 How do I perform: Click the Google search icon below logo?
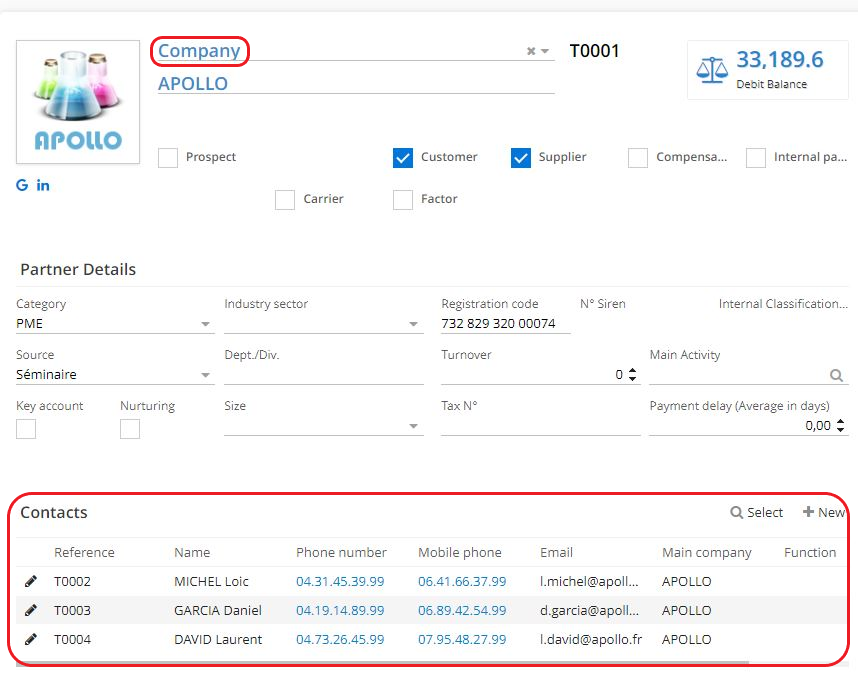(x=22, y=185)
